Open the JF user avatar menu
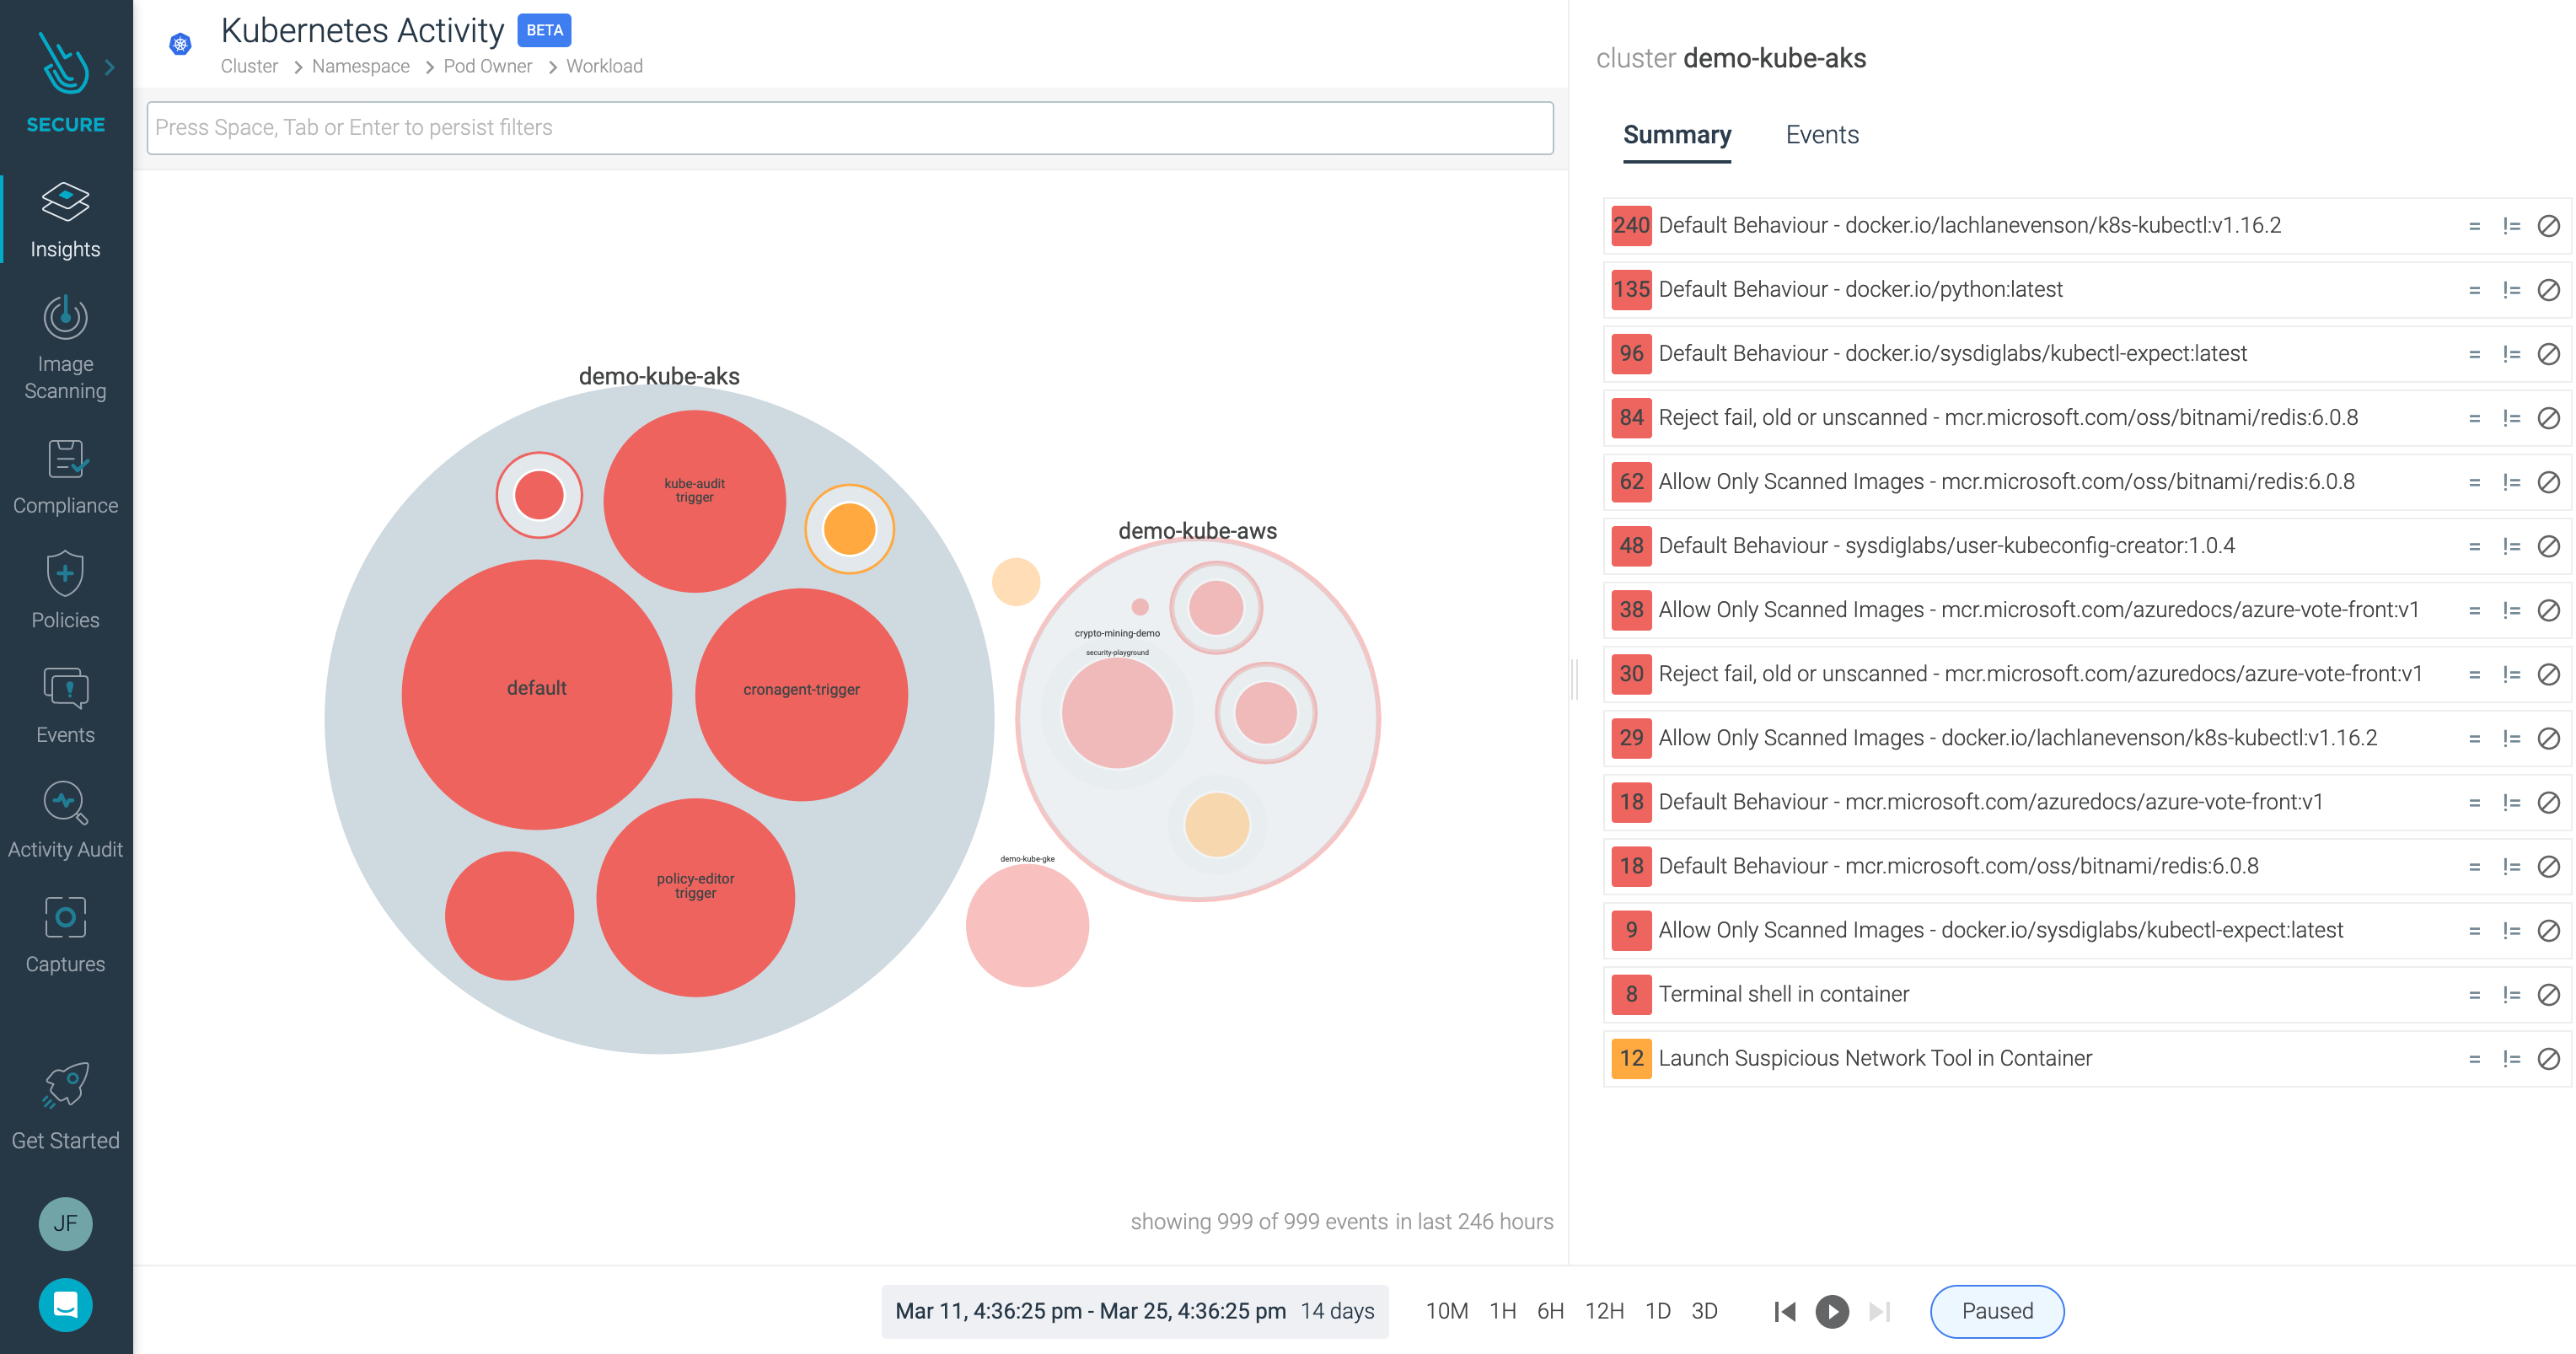Screen dimensions: 2576x1354 point(66,1224)
